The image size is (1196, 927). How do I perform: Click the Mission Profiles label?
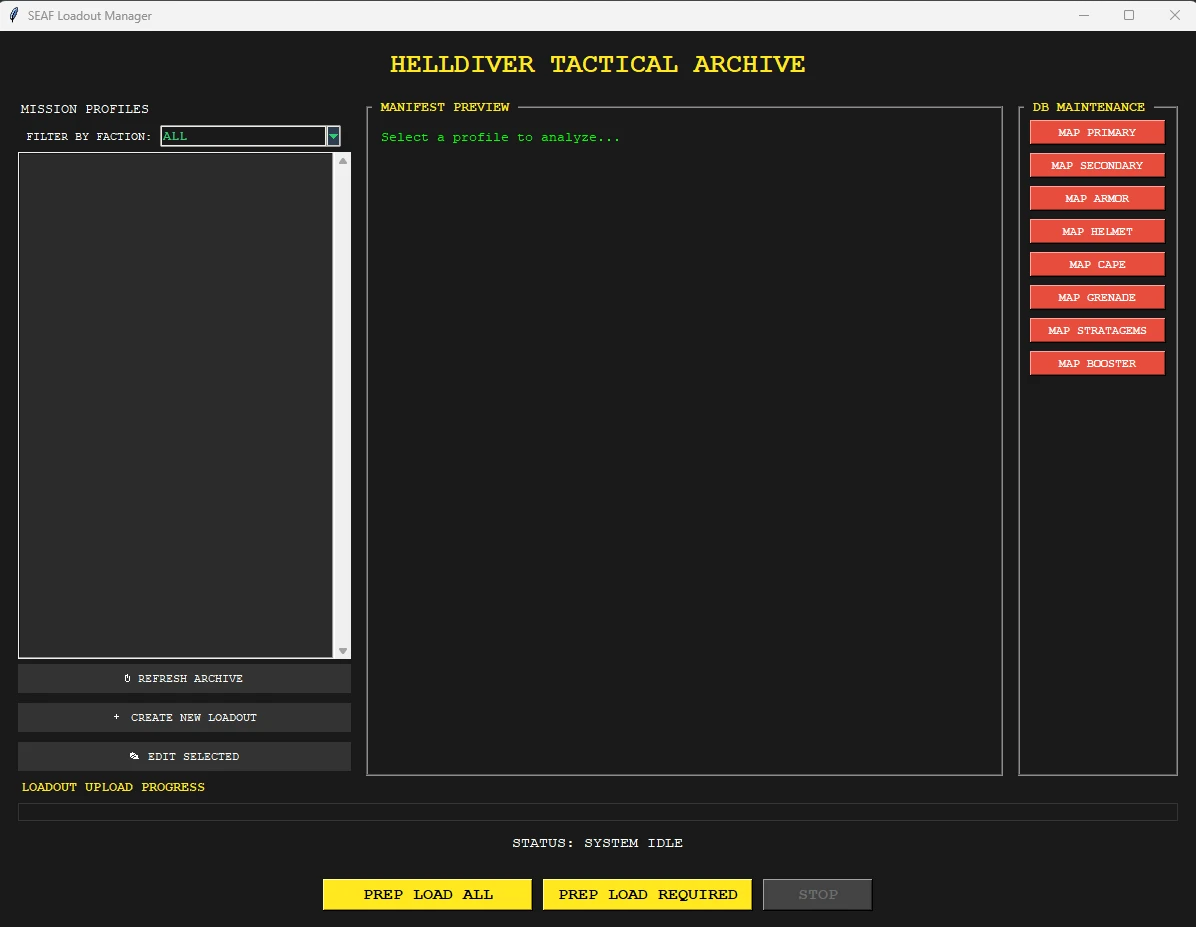(85, 109)
